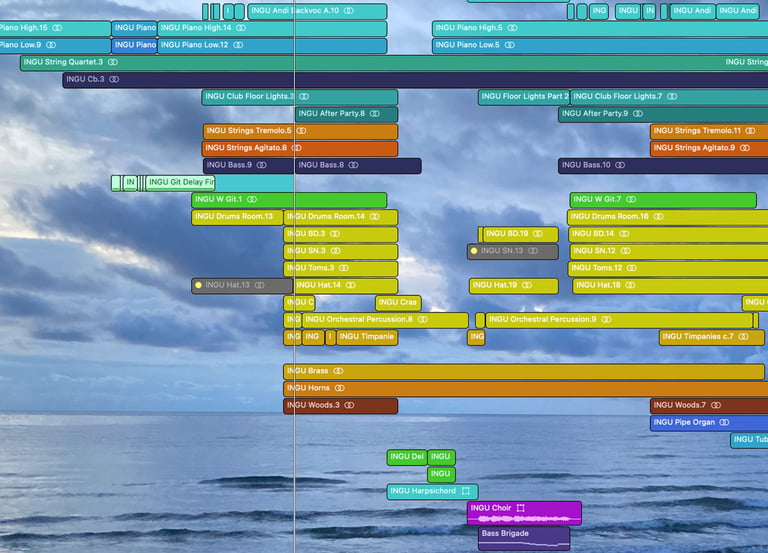The image size is (768, 553).
Task: Select the INGU Cb.3 region
Action: point(415,79)
